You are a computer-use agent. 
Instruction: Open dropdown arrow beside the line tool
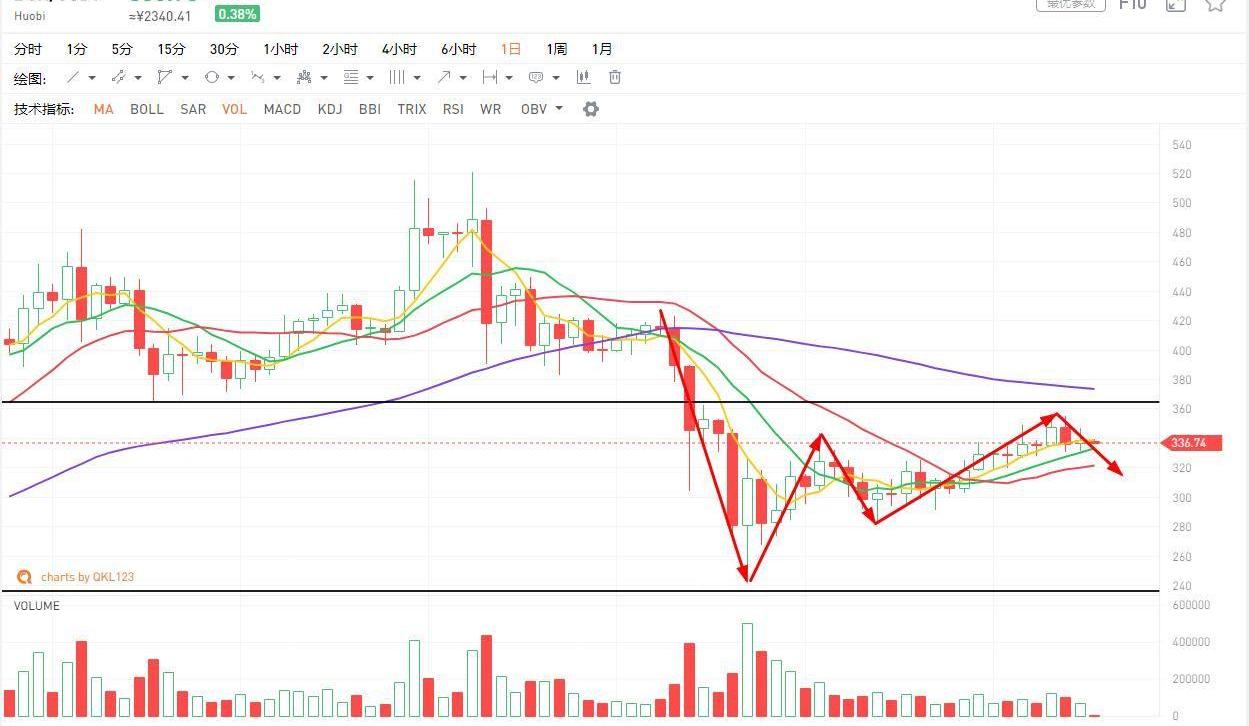point(92,78)
